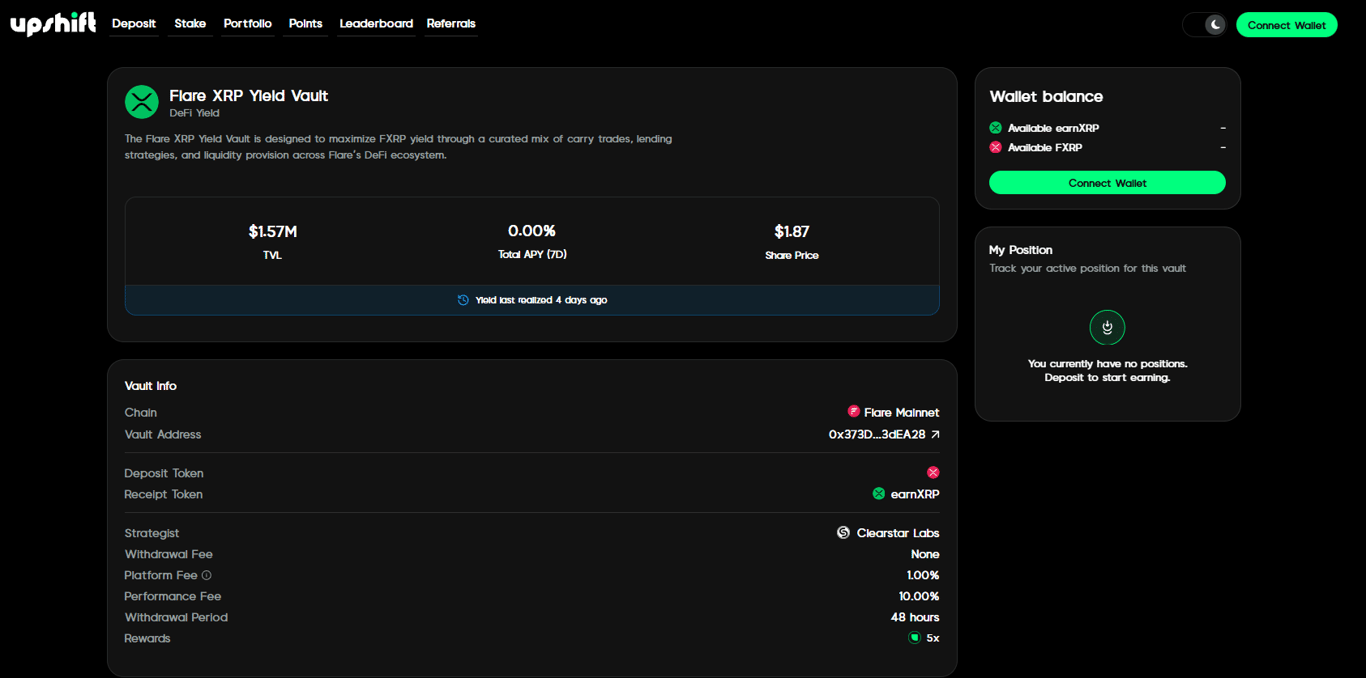Open the vault address external link
Image resolution: width=1366 pixels, height=678 pixels.
click(935, 434)
